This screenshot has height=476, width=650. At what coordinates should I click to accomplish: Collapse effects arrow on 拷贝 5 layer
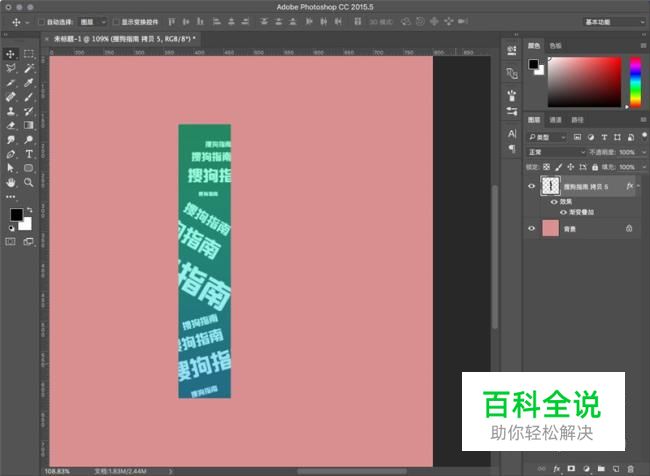point(638,186)
